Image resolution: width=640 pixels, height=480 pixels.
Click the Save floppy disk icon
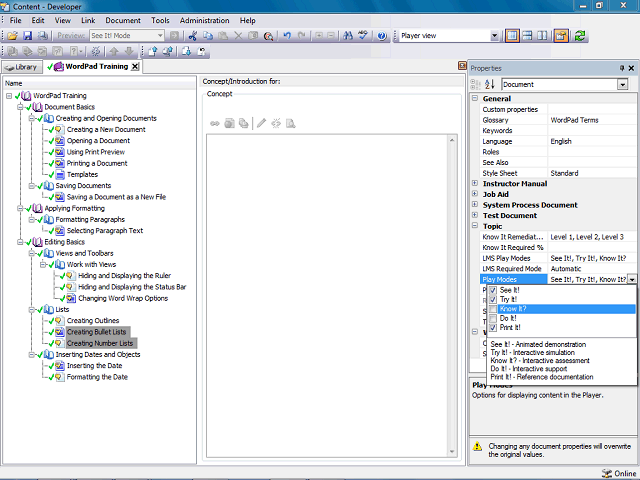pos(27,36)
